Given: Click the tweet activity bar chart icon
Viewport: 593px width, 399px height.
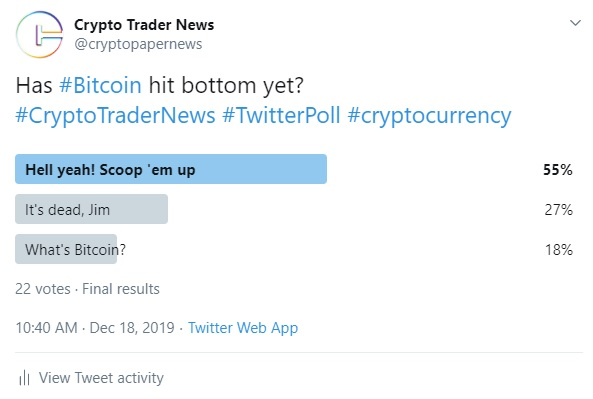Looking at the screenshot, I should (24, 377).
